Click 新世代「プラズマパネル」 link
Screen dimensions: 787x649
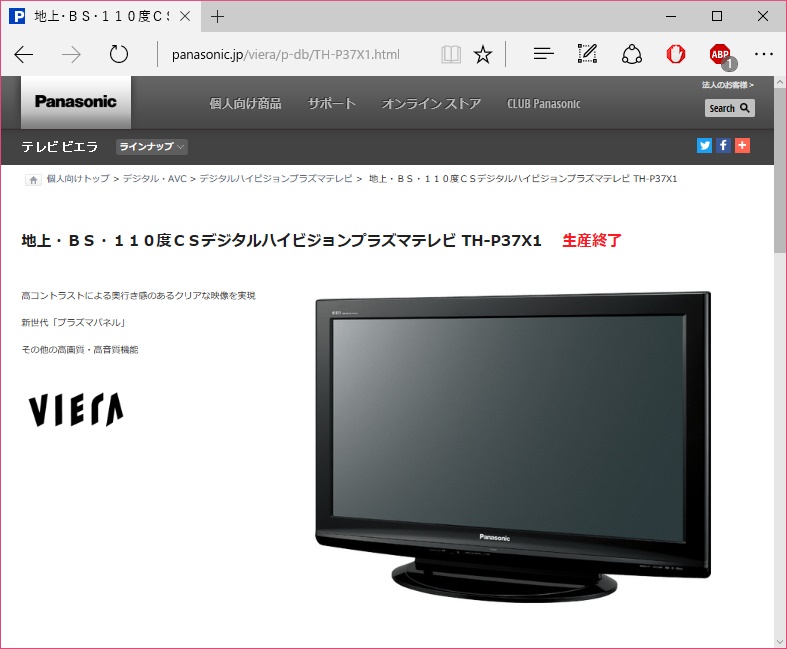(73, 322)
